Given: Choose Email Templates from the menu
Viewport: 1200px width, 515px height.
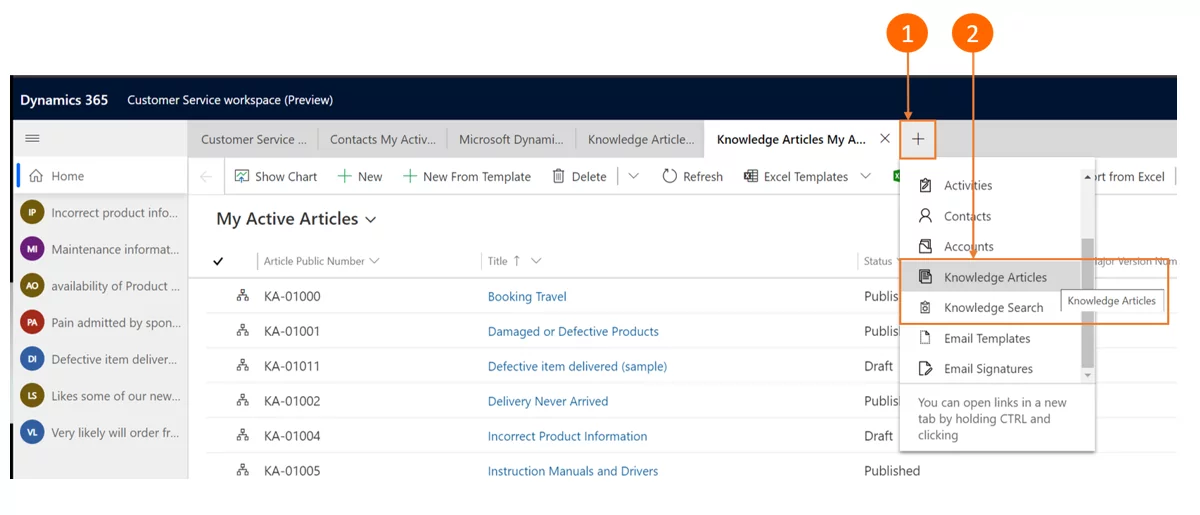Looking at the screenshot, I should tap(989, 338).
